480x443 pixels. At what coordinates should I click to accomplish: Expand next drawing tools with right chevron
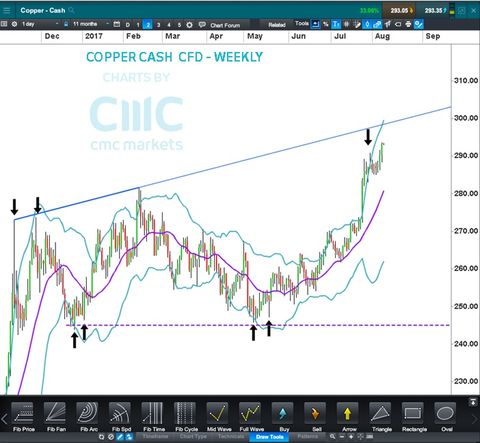475,419
